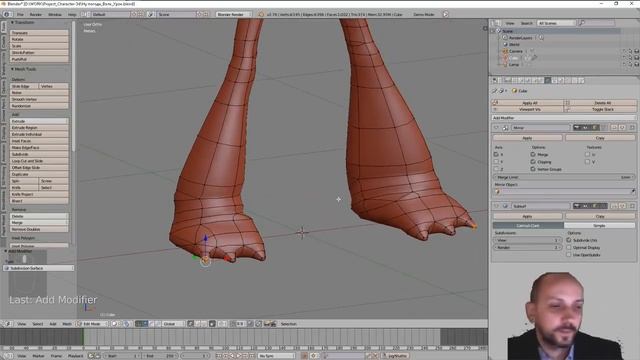This screenshot has height=360, width=640.
Task: Select RenderLayers in the outliner
Action: (x=520, y=38)
